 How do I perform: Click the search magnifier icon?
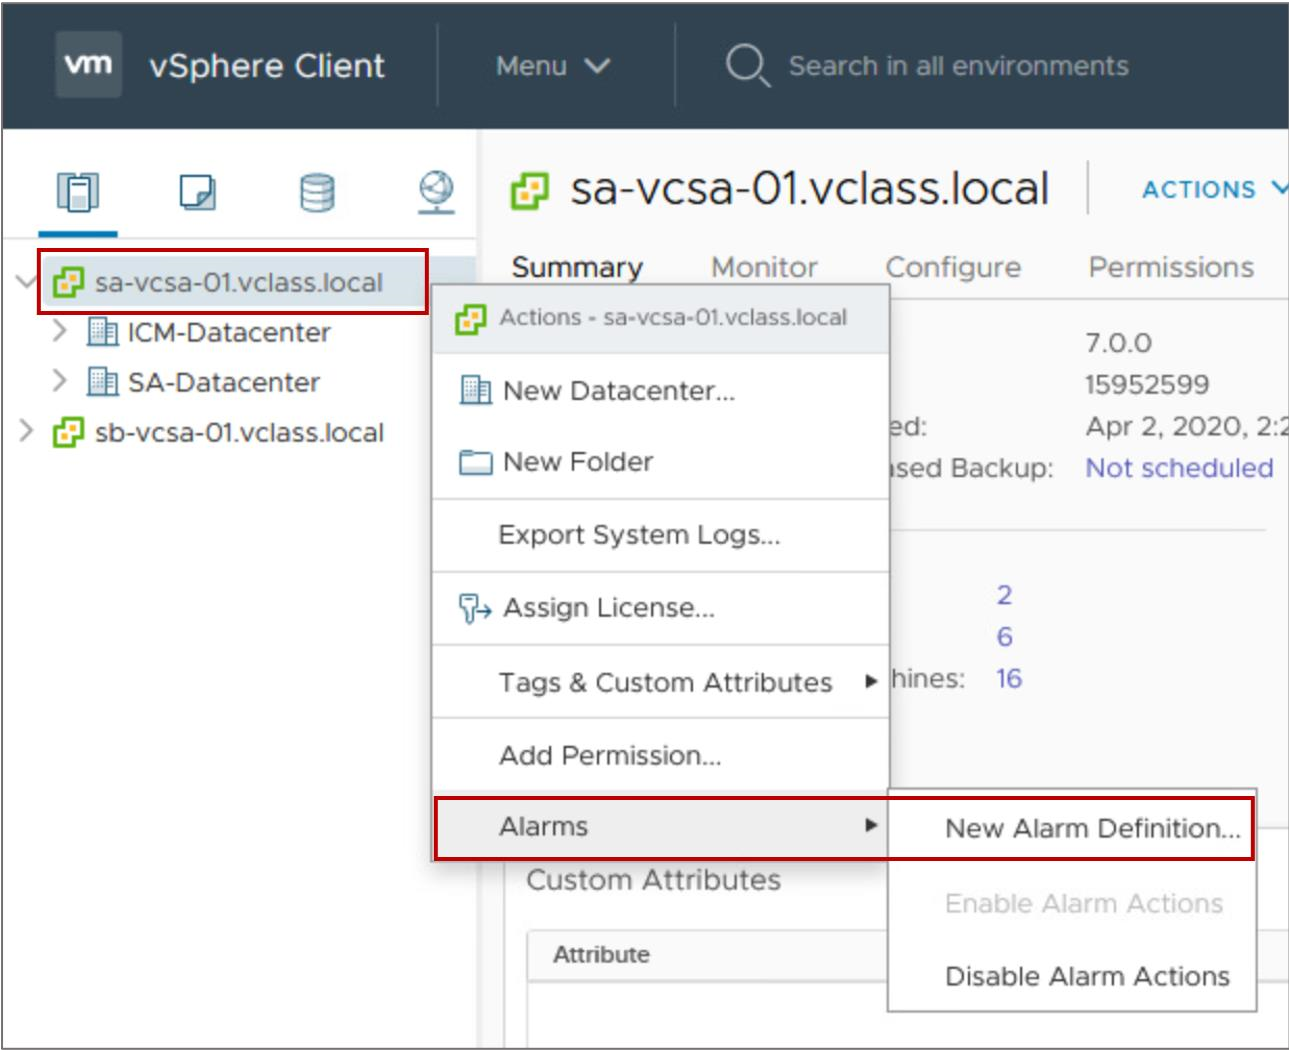747,66
